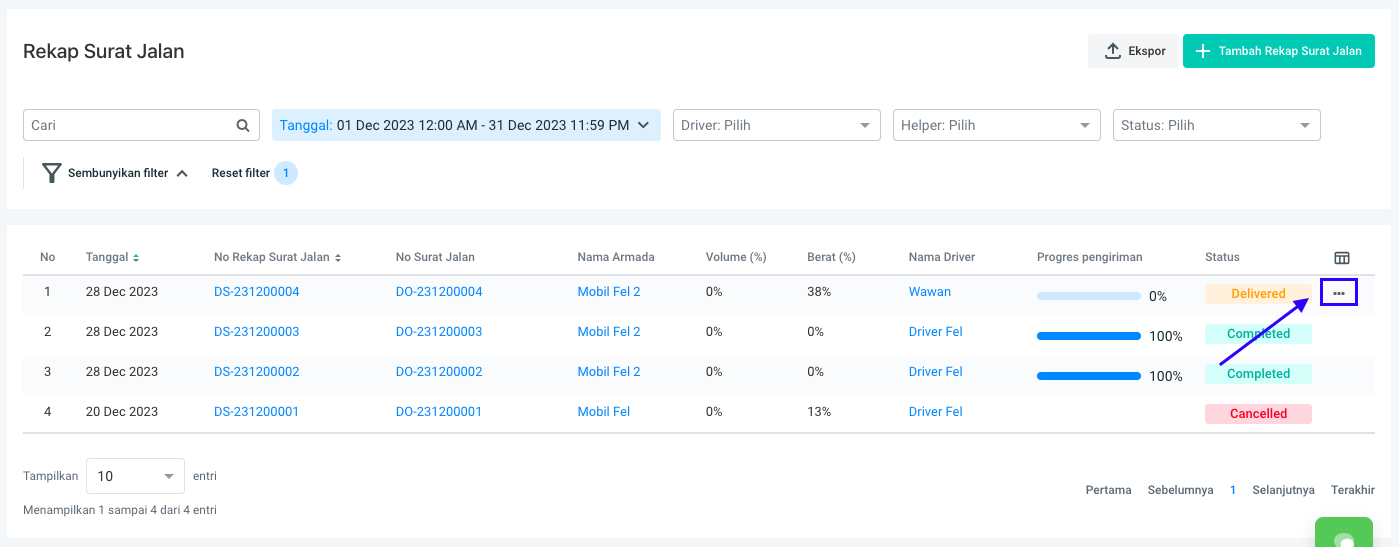Expand the Helper: Pilih dropdown

pos(996,125)
